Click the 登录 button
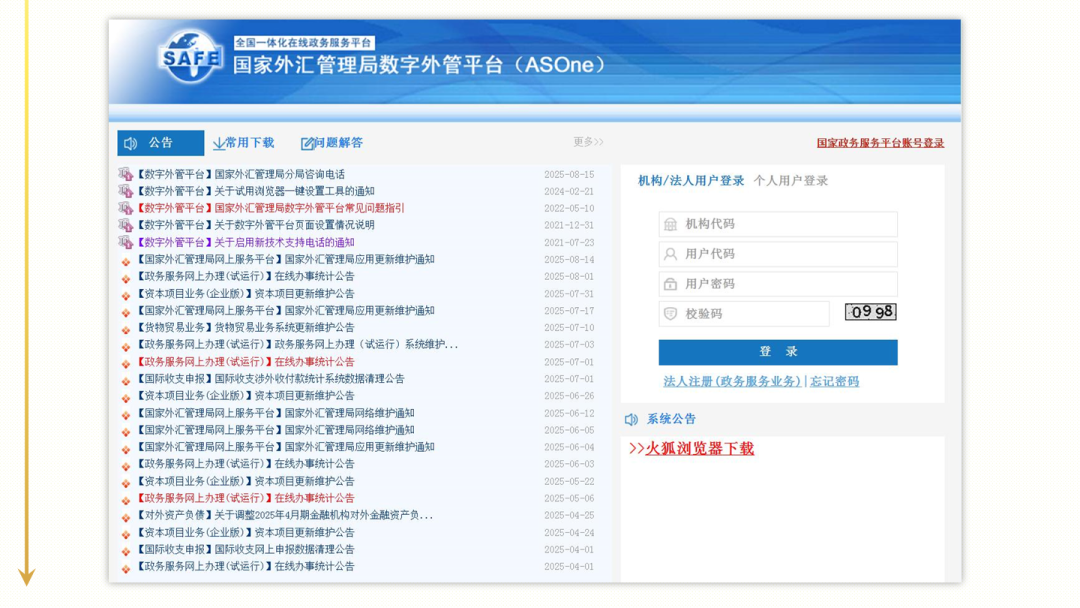1080x608 pixels. [x=778, y=352]
